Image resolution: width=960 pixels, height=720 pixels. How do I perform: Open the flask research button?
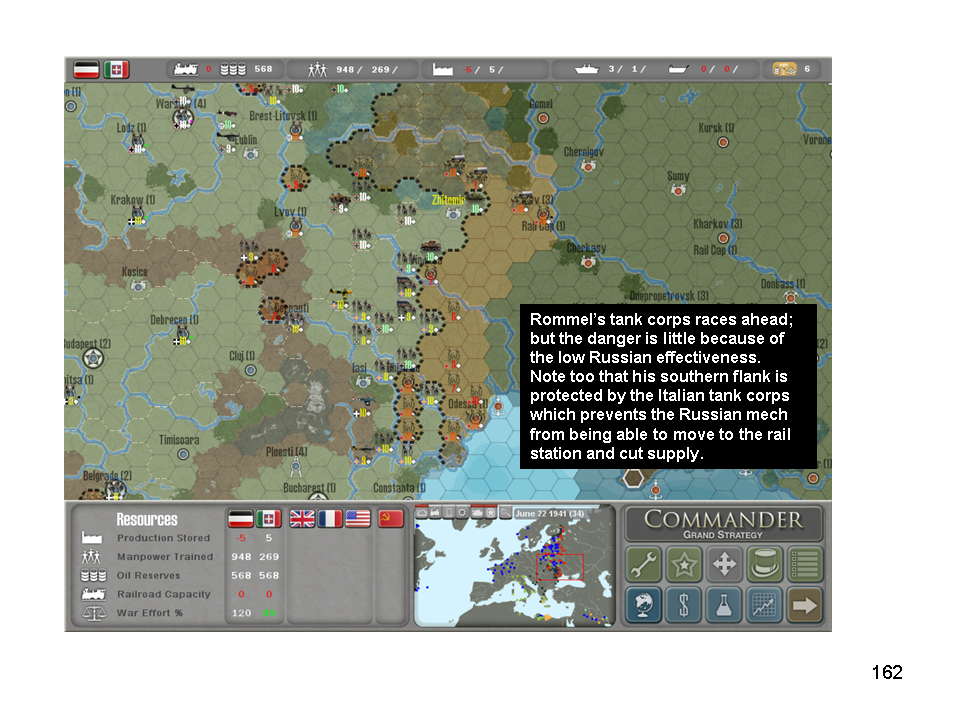point(725,605)
